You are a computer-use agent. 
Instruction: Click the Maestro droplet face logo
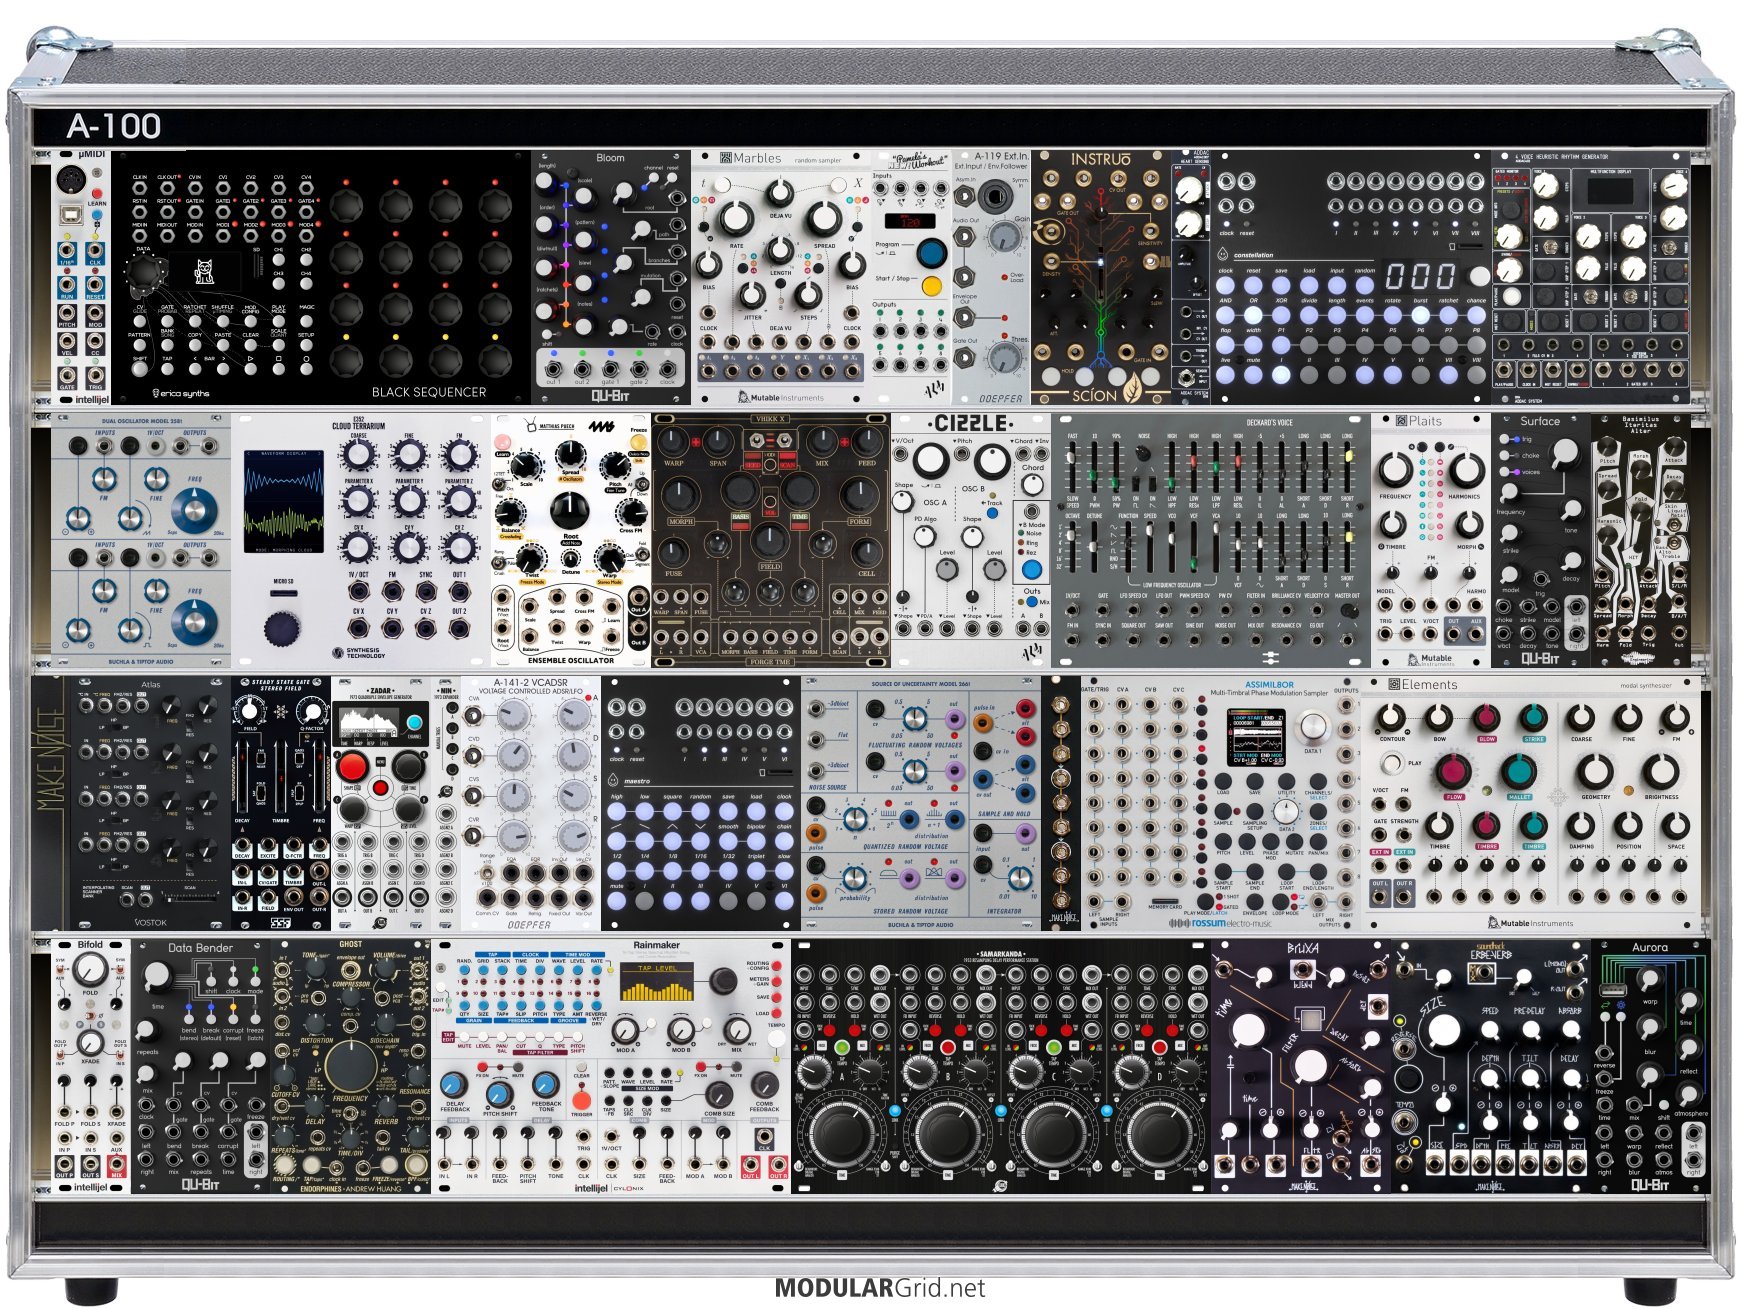click(x=614, y=780)
